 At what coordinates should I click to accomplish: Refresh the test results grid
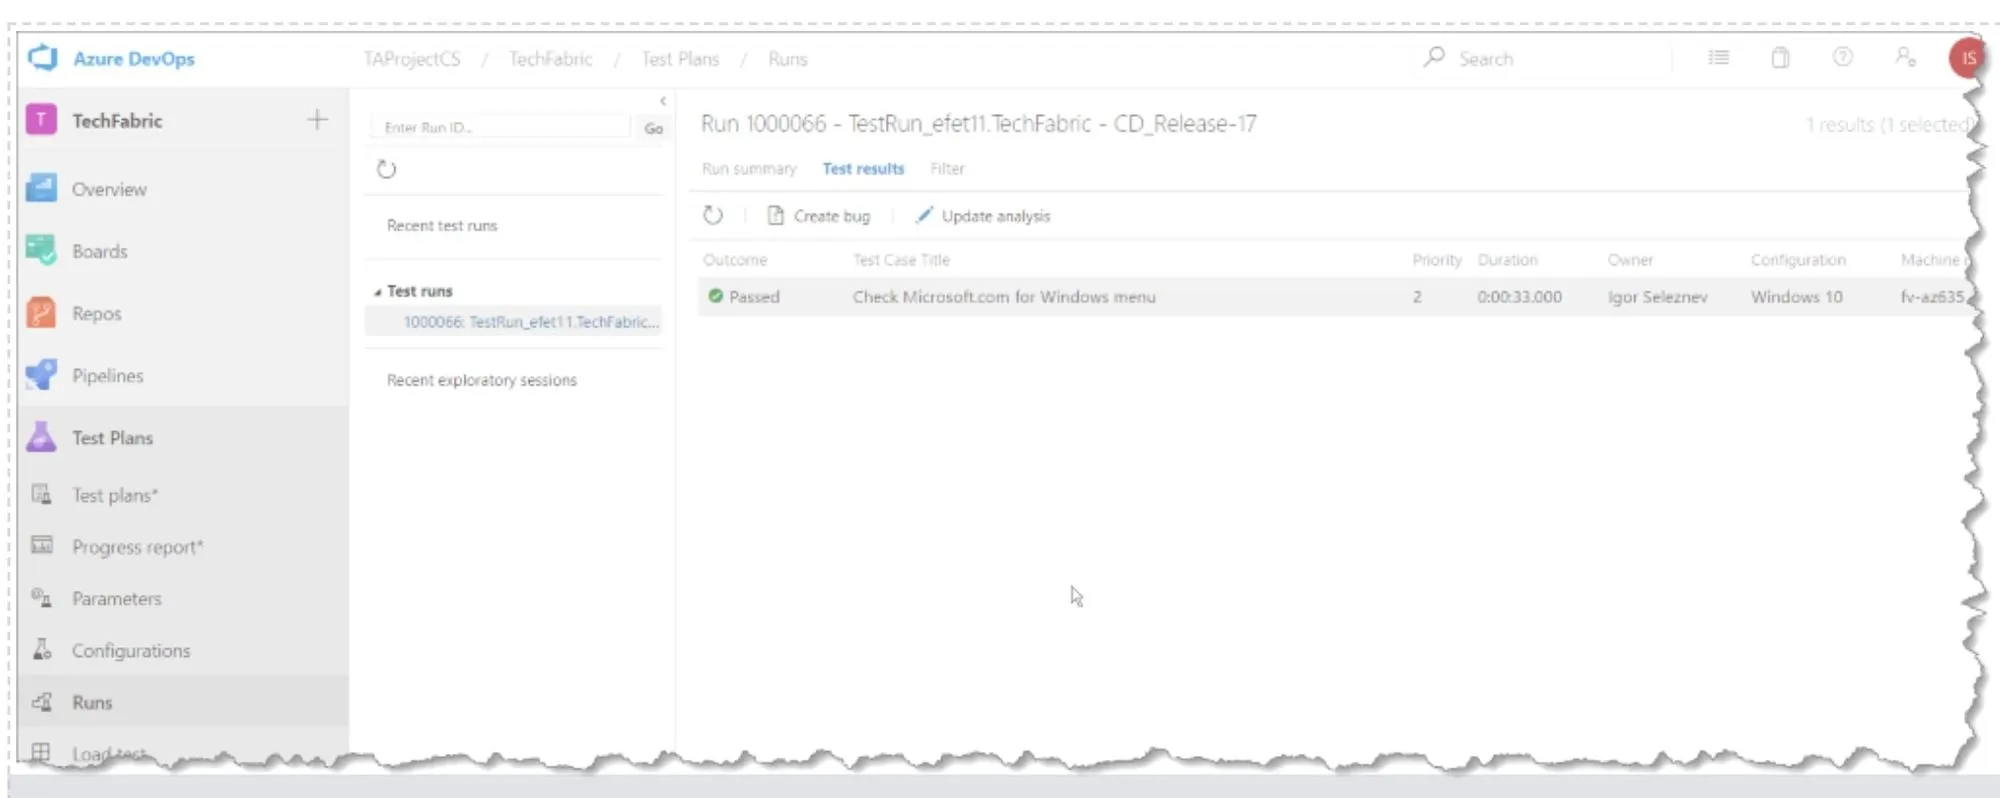click(x=712, y=215)
